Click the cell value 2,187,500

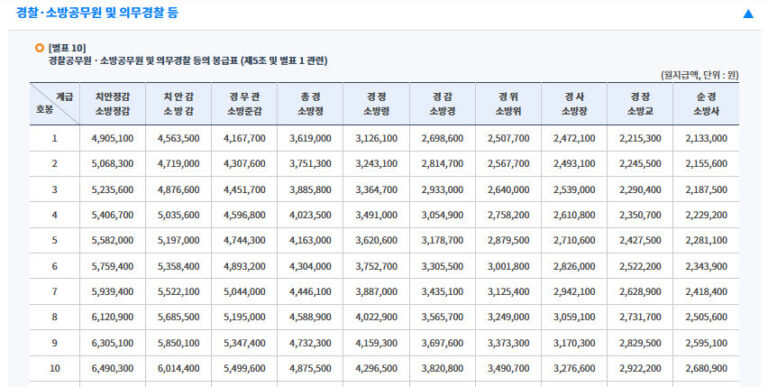tap(706, 190)
